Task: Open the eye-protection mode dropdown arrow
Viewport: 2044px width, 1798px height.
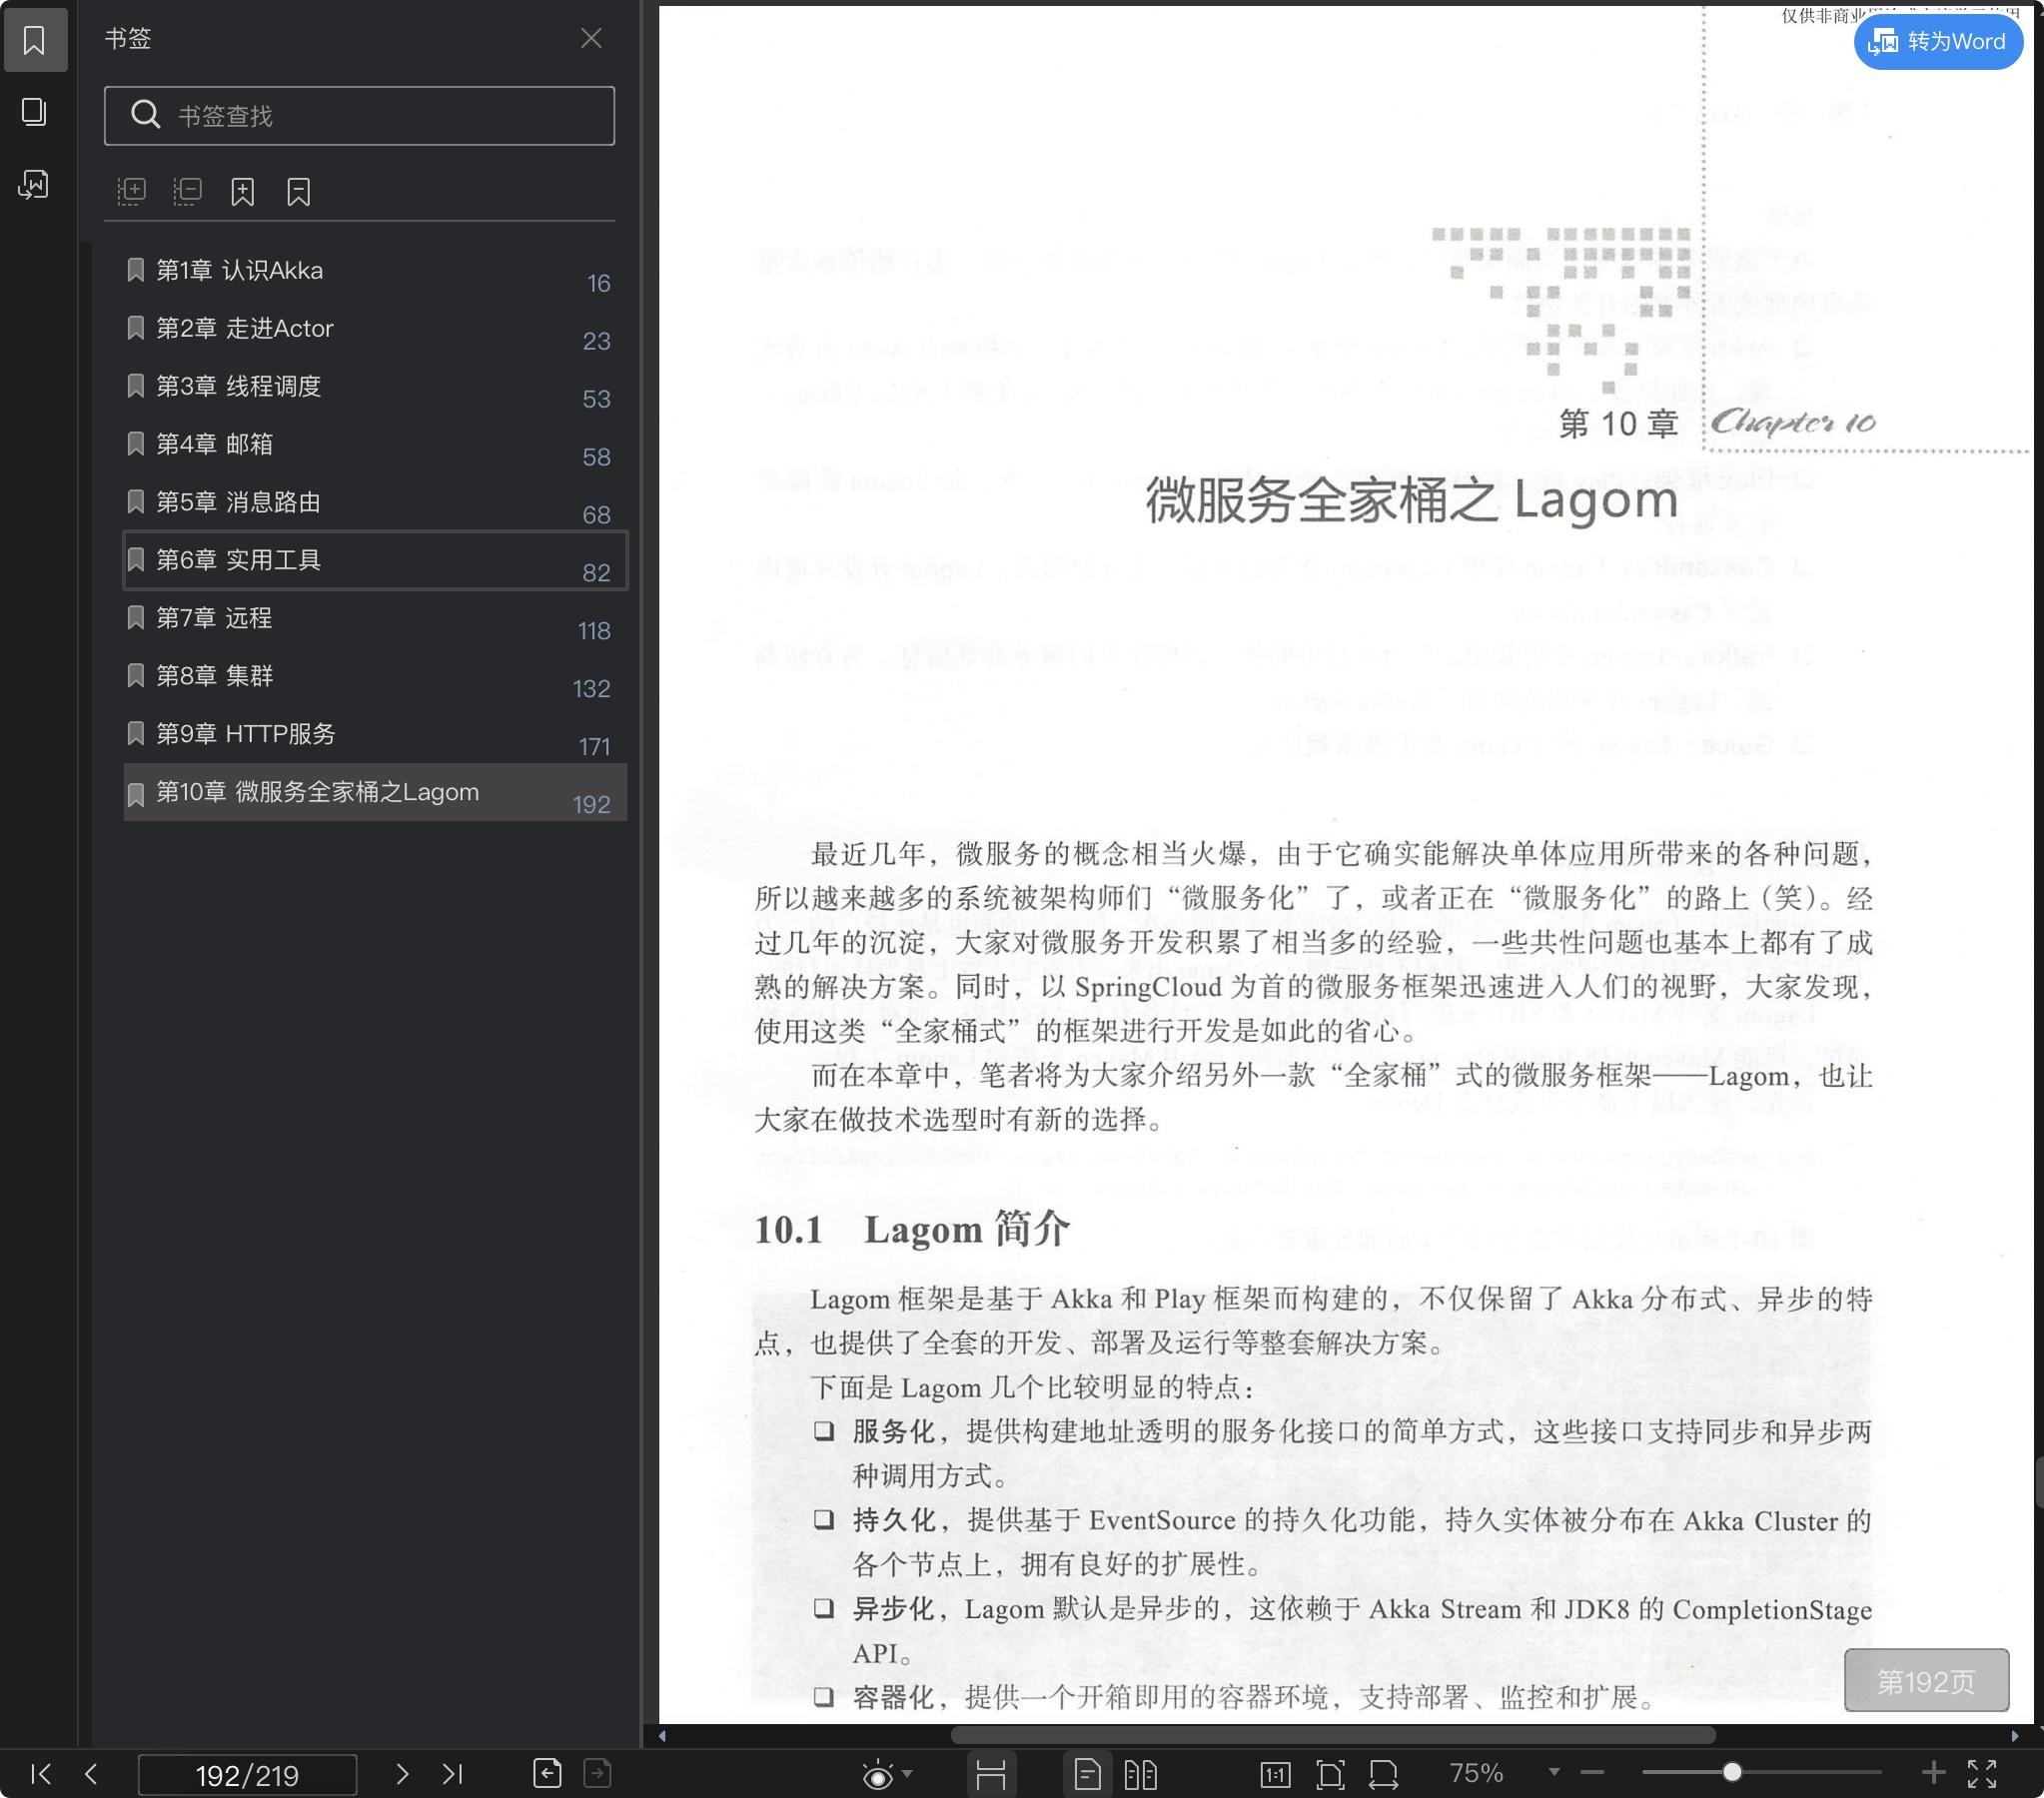Action: coord(907,1774)
